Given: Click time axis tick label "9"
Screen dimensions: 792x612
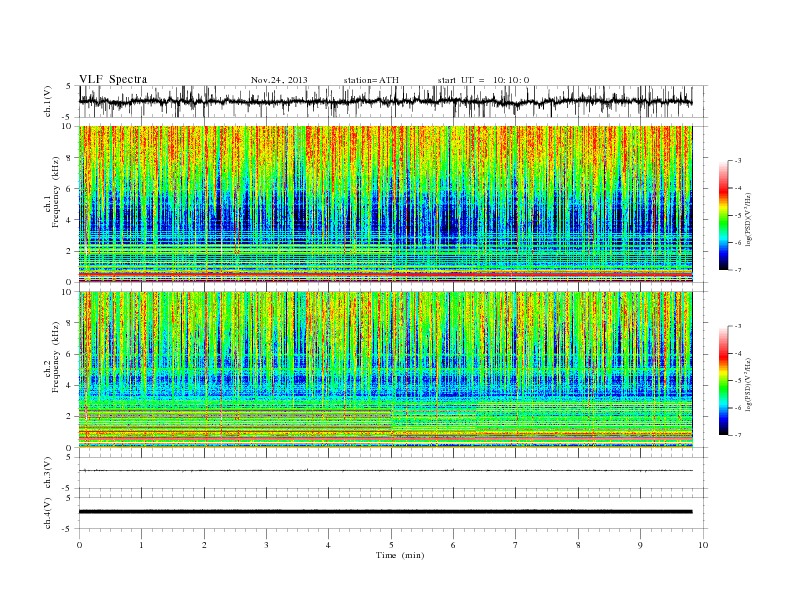Looking at the screenshot, I should click(x=640, y=545).
